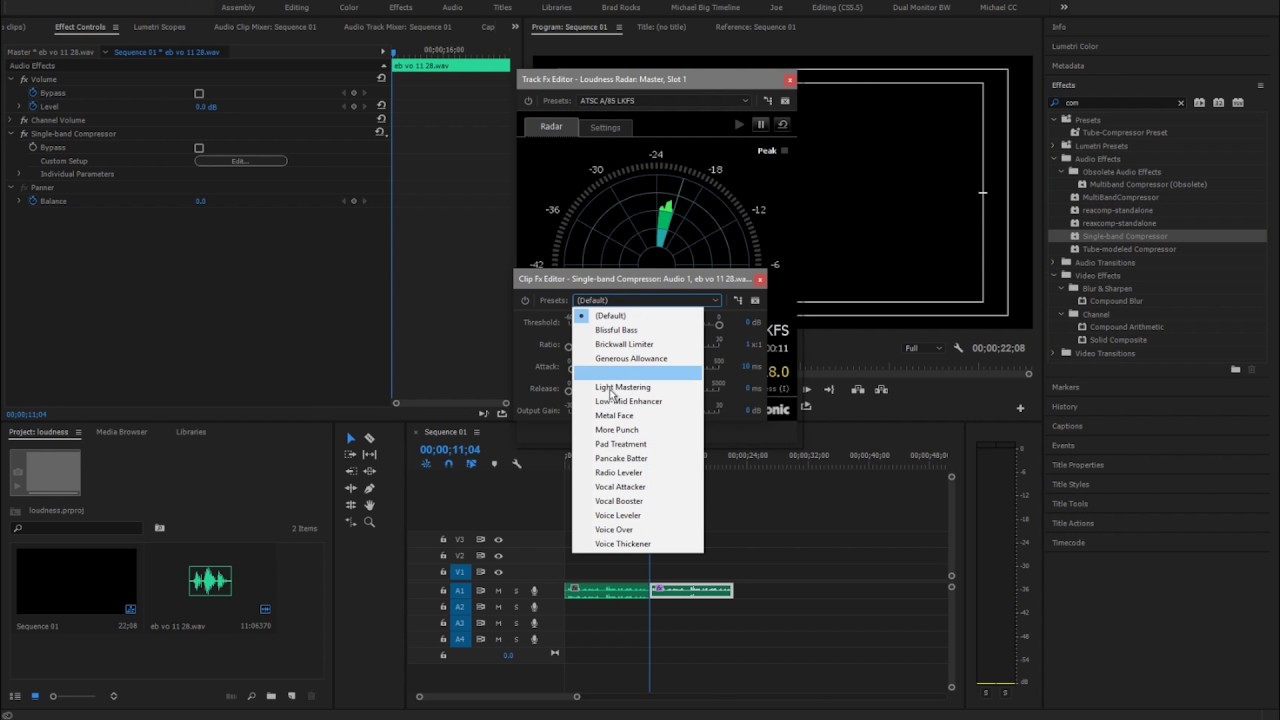
Task: Pause the Loudness Radar
Action: pos(761,124)
